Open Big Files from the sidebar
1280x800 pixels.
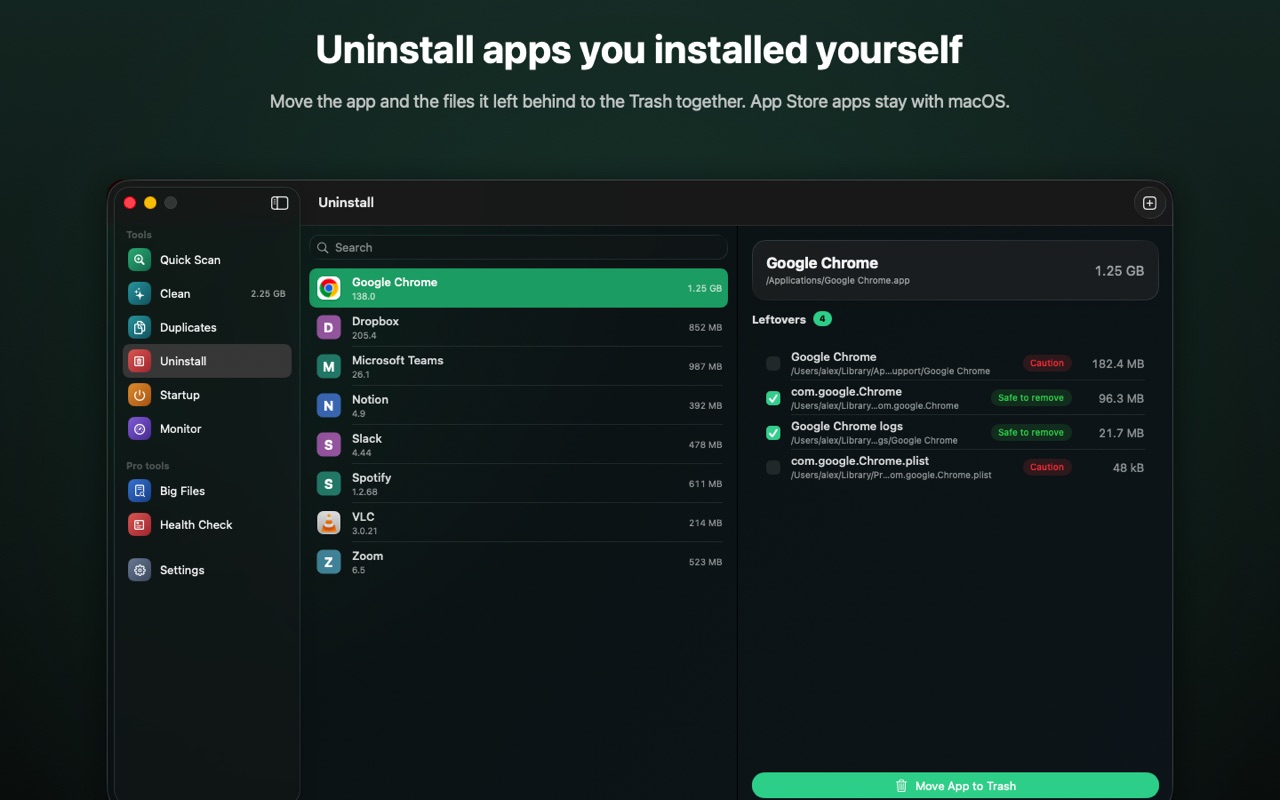coord(207,491)
